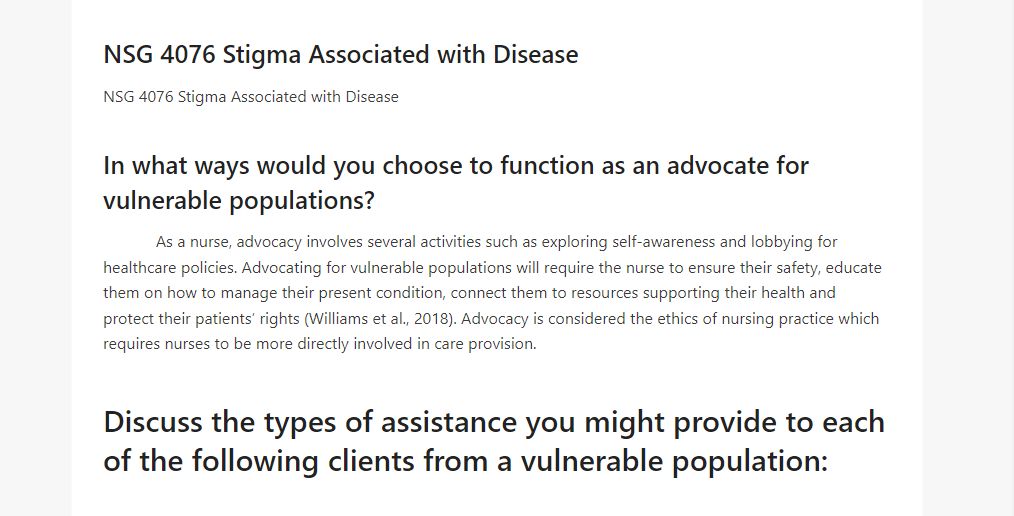Click the word "advocate" in the question heading
The image size is (1014, 516).
pyautogui.click(x=717, y=166)
